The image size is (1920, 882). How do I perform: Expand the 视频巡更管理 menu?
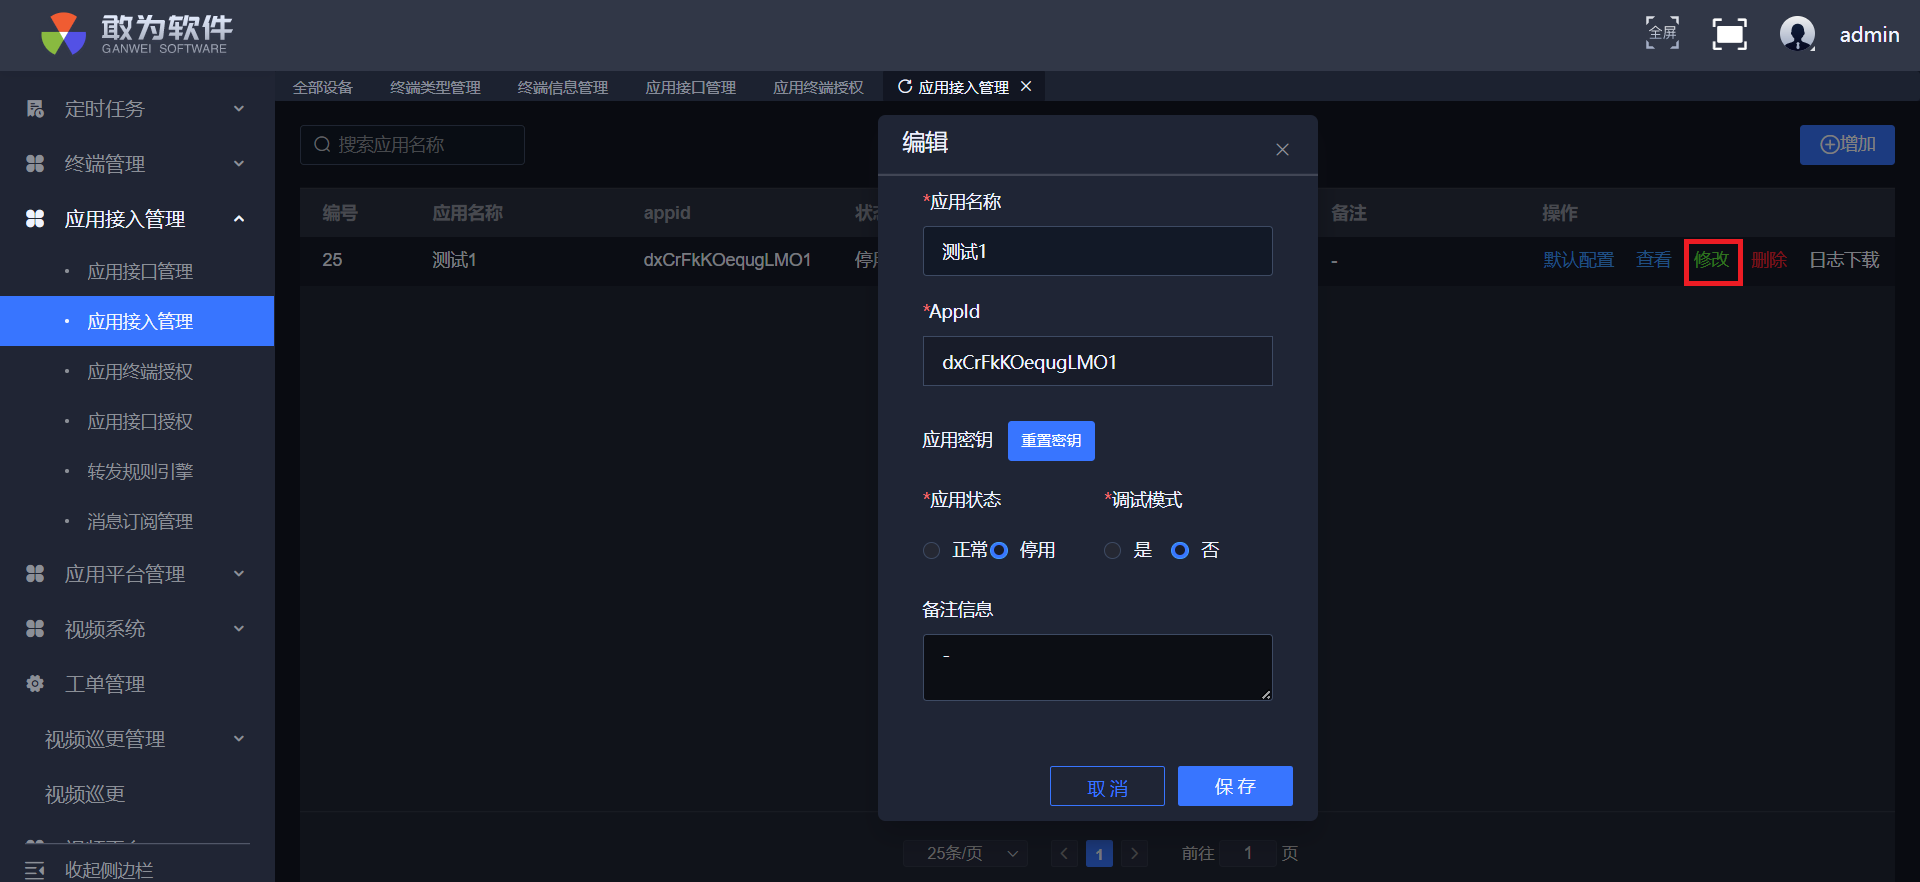(239, 739)
